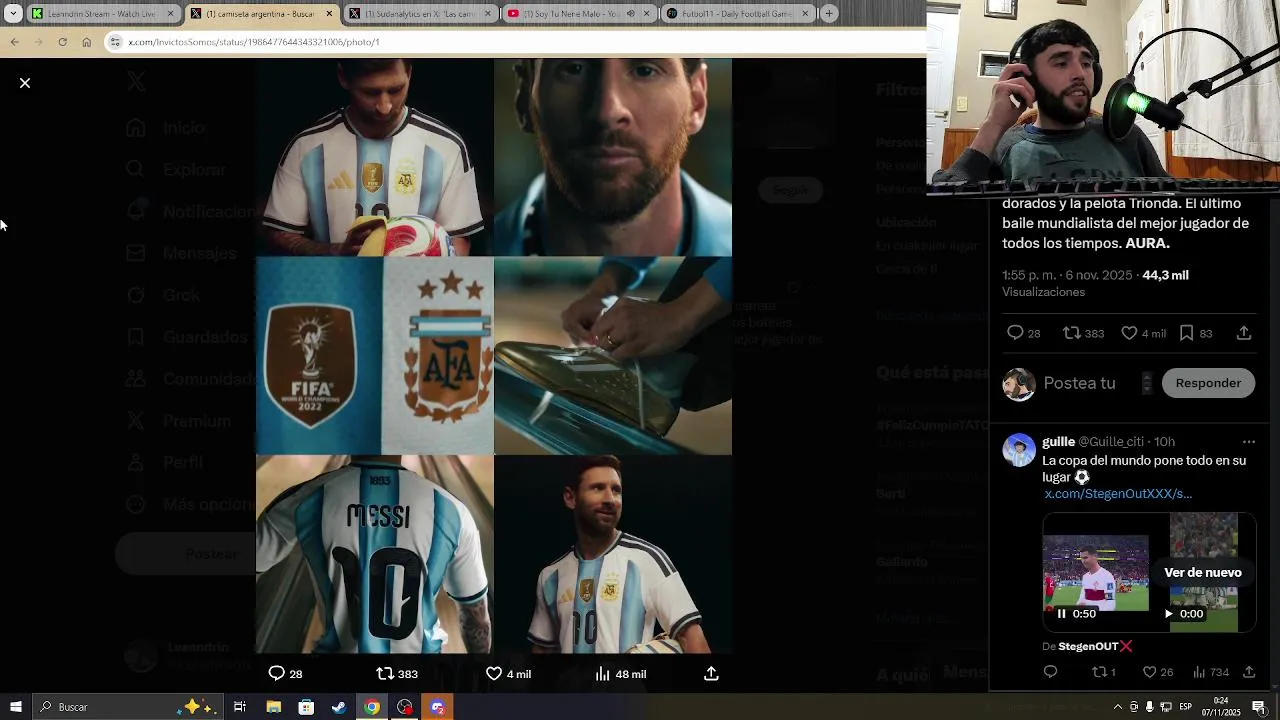Open the FIFA World Champions 2022 badge photo

click(x=375, y=356)
